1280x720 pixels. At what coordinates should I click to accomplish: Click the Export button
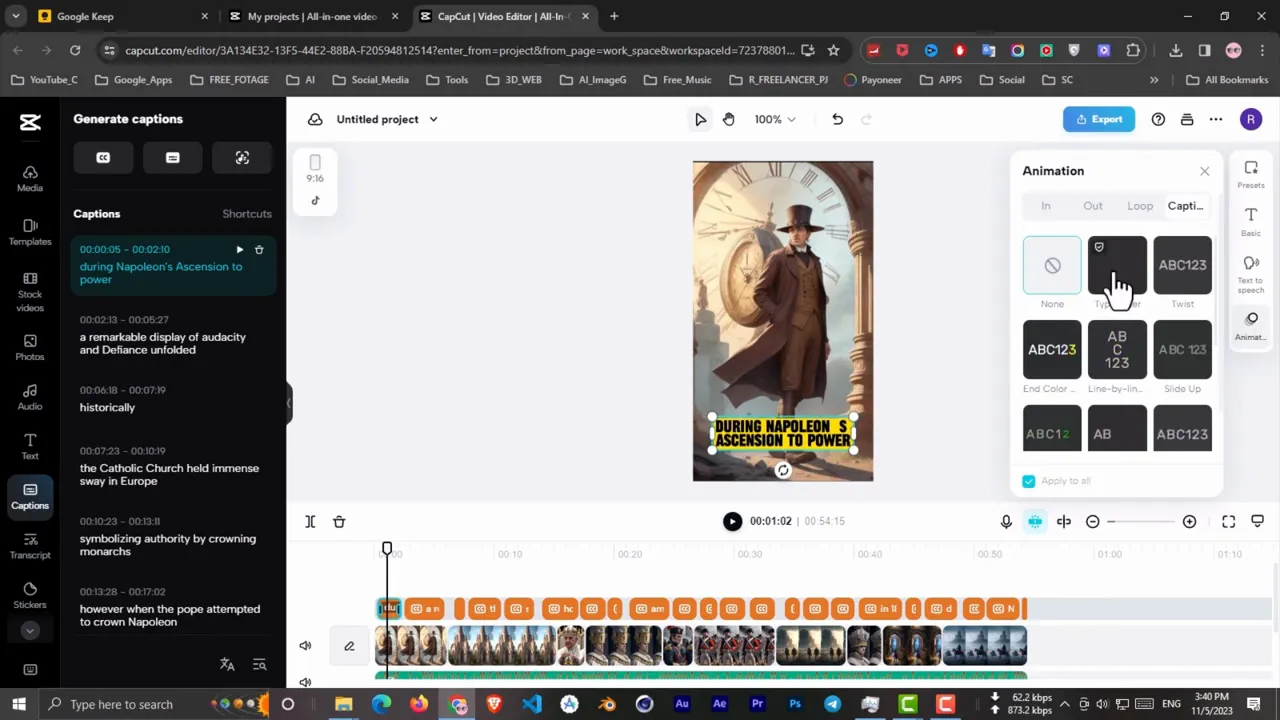point(1099,120)
